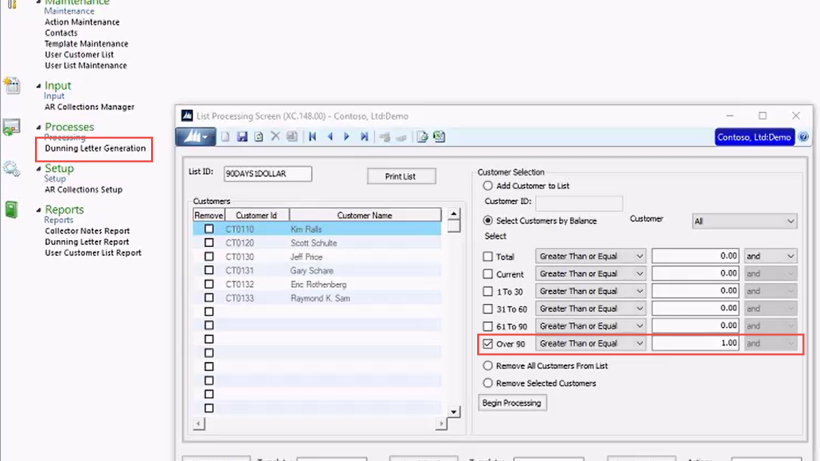
Task: Click the grayed second notes toolbar icon
Action: [x=401, y=137]
